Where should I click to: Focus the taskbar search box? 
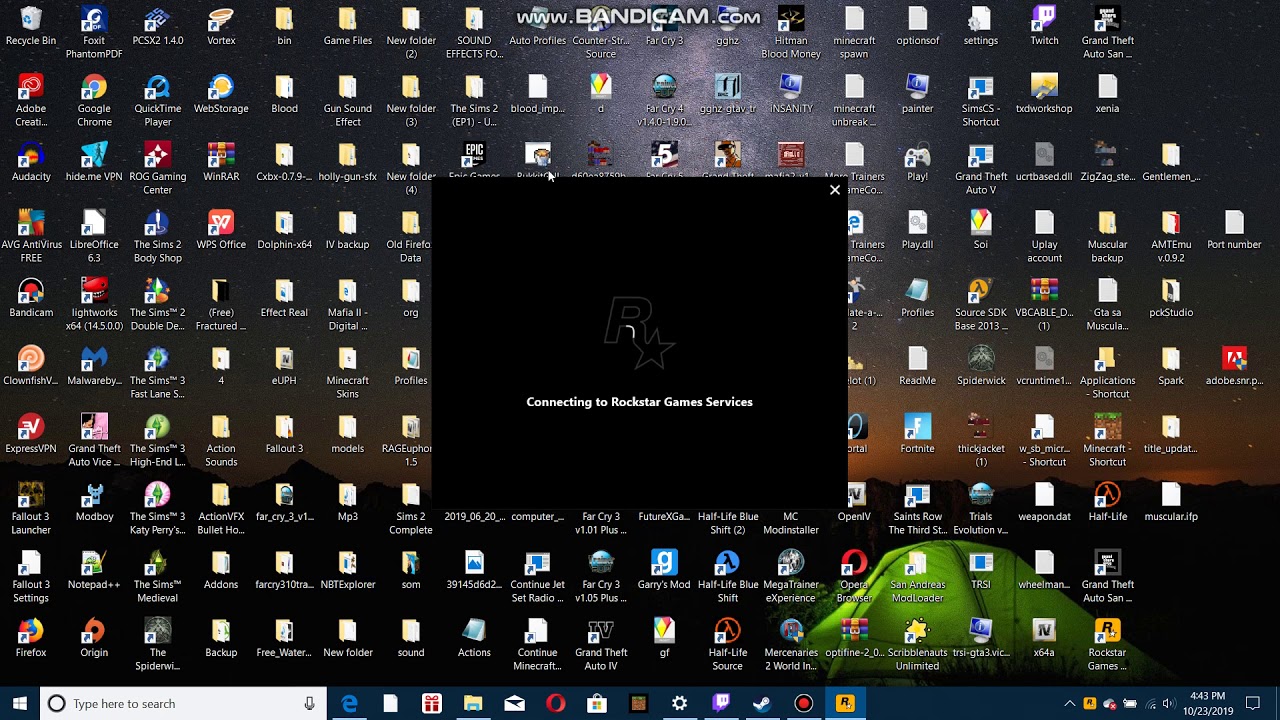183,703
